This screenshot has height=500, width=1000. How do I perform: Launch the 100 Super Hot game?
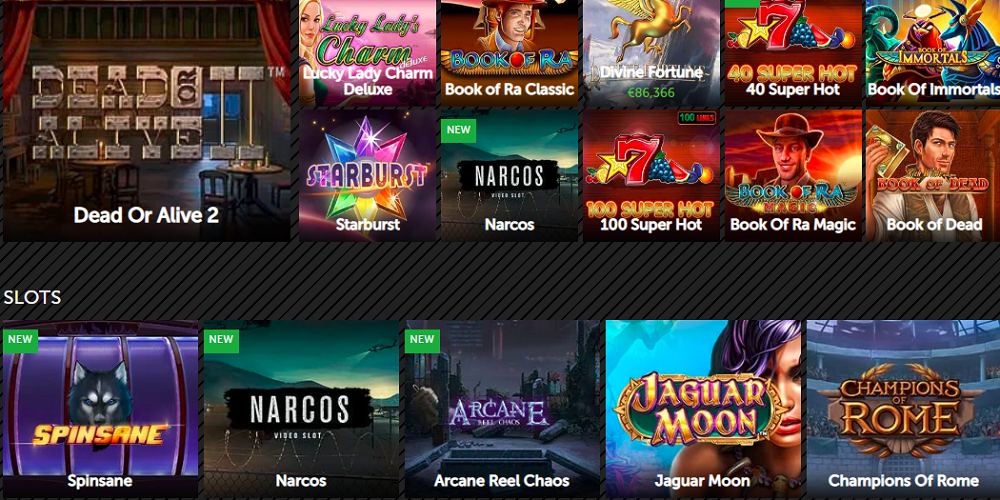651,175
